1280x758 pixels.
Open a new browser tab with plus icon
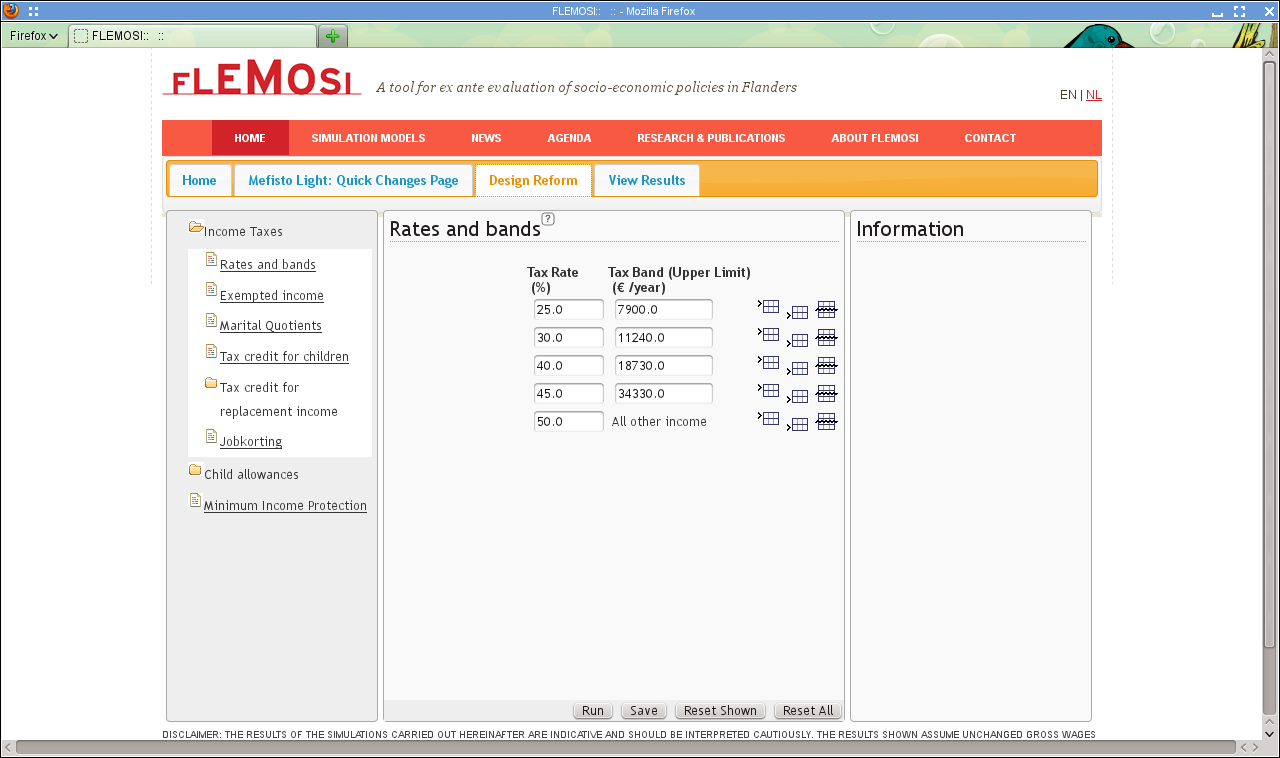pos(333,36)
